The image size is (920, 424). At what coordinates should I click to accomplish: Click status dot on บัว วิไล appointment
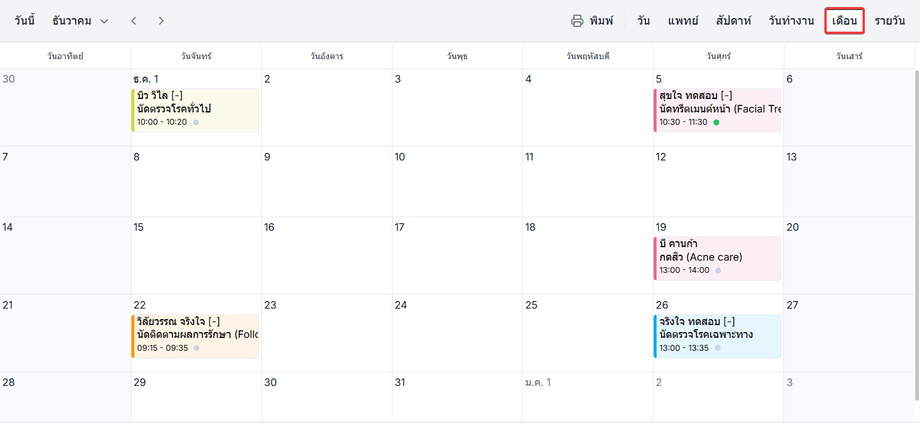tap(196, 122)
